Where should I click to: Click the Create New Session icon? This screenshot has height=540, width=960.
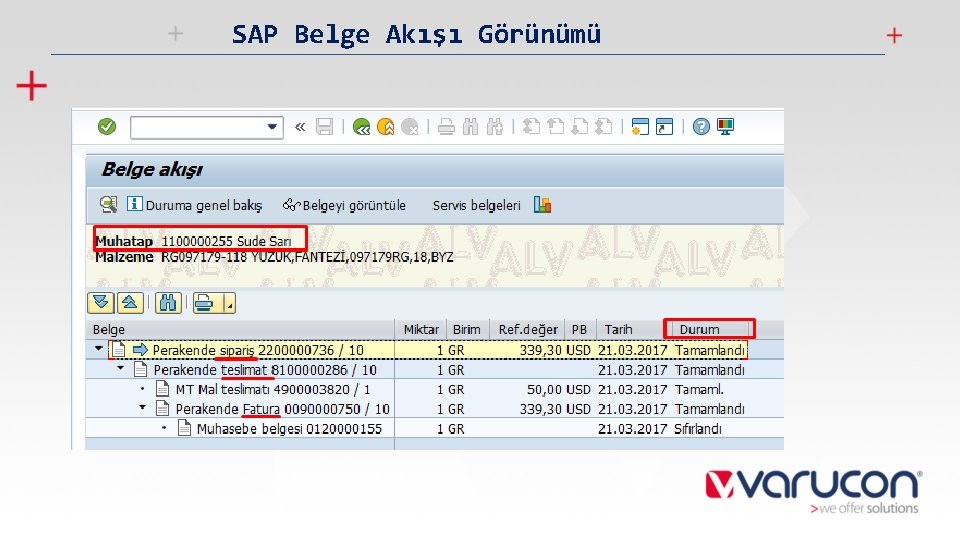tap(640, 127)
